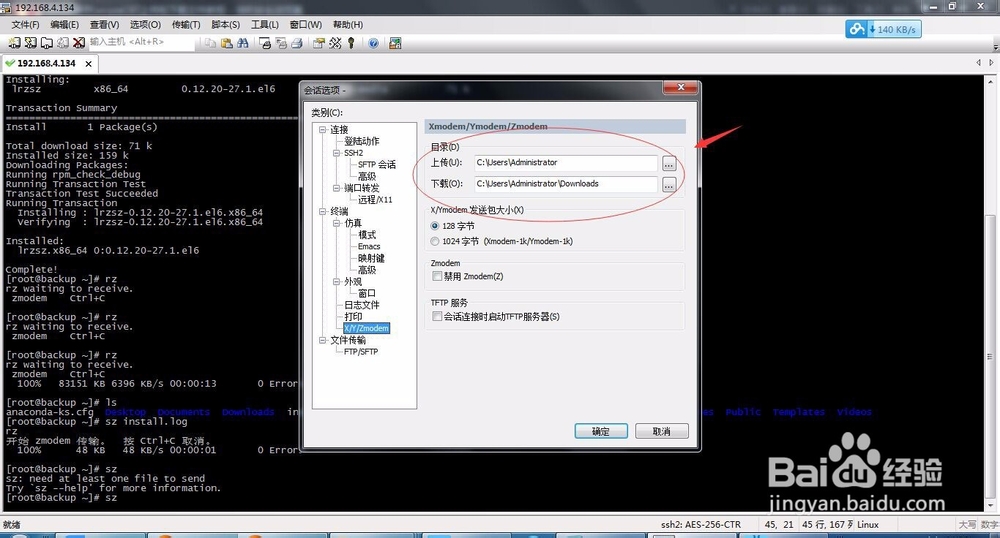Image resolution: width=1000 pixels, height=538 pixels.
Task: Select SFTP 会话 in the category tree
Action: pyautogui.click(x=376, y=164)
